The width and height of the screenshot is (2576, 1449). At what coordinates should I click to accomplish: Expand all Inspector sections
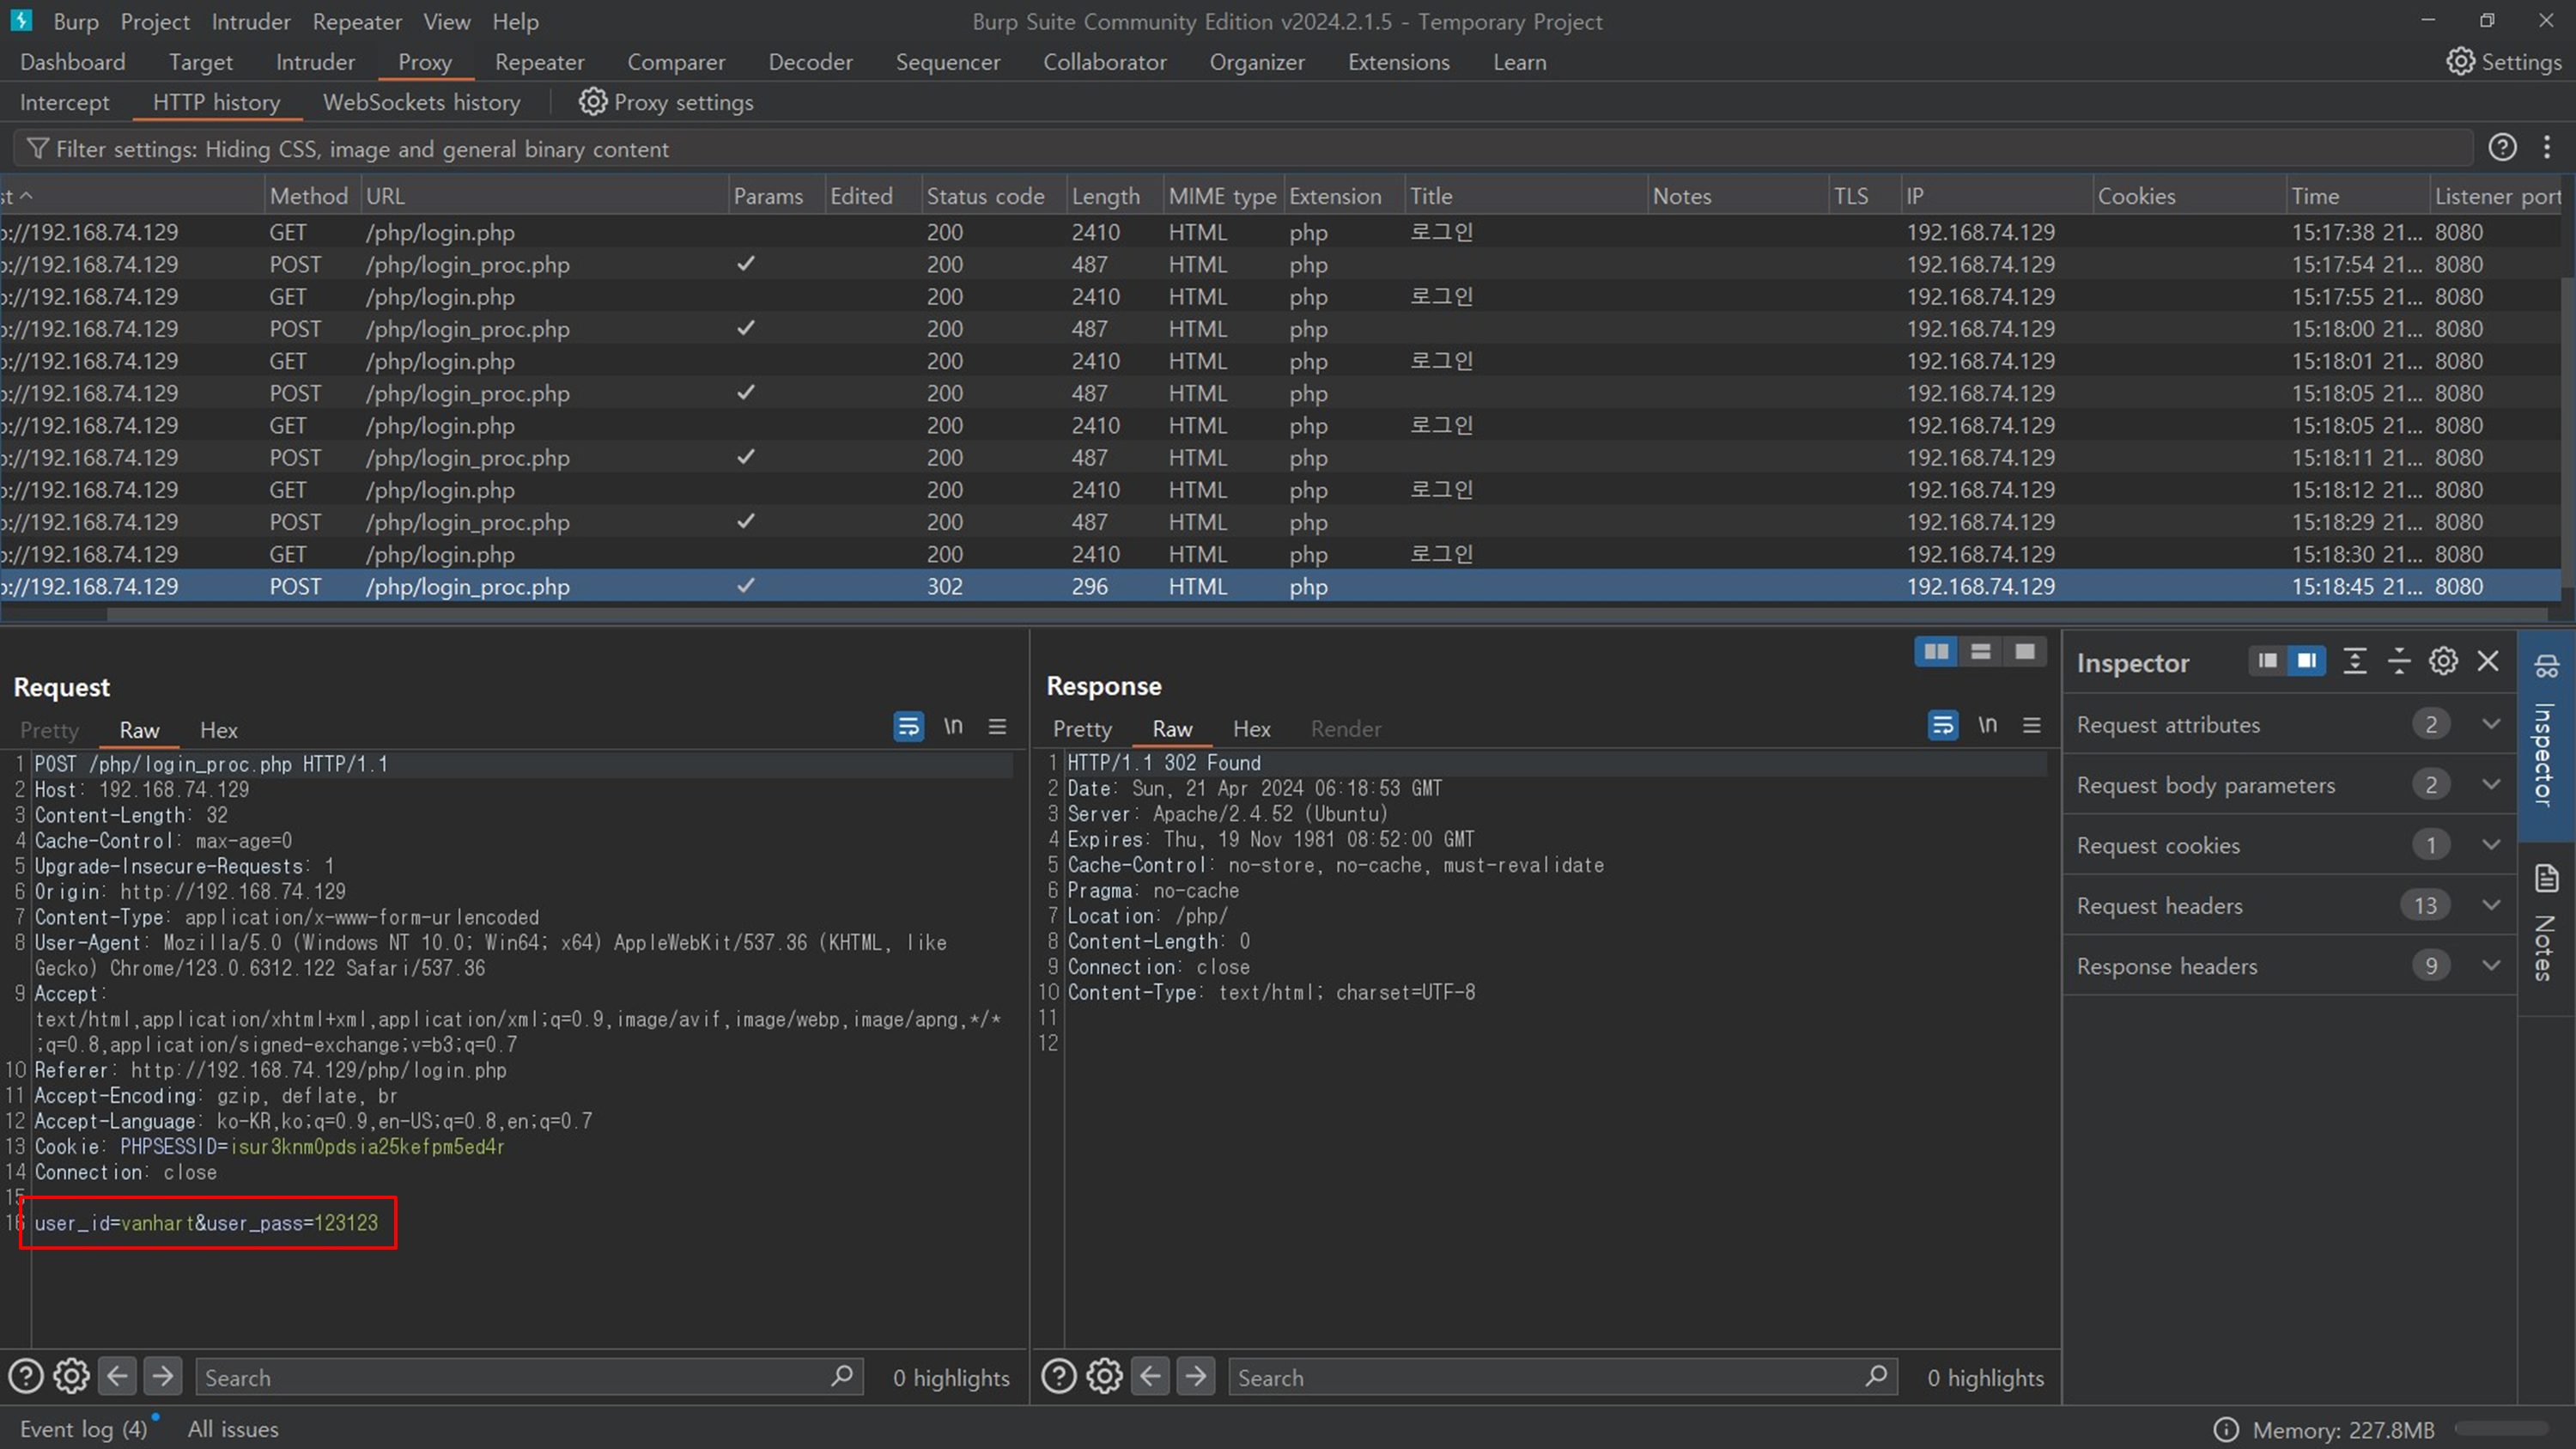pos(2355,661)
